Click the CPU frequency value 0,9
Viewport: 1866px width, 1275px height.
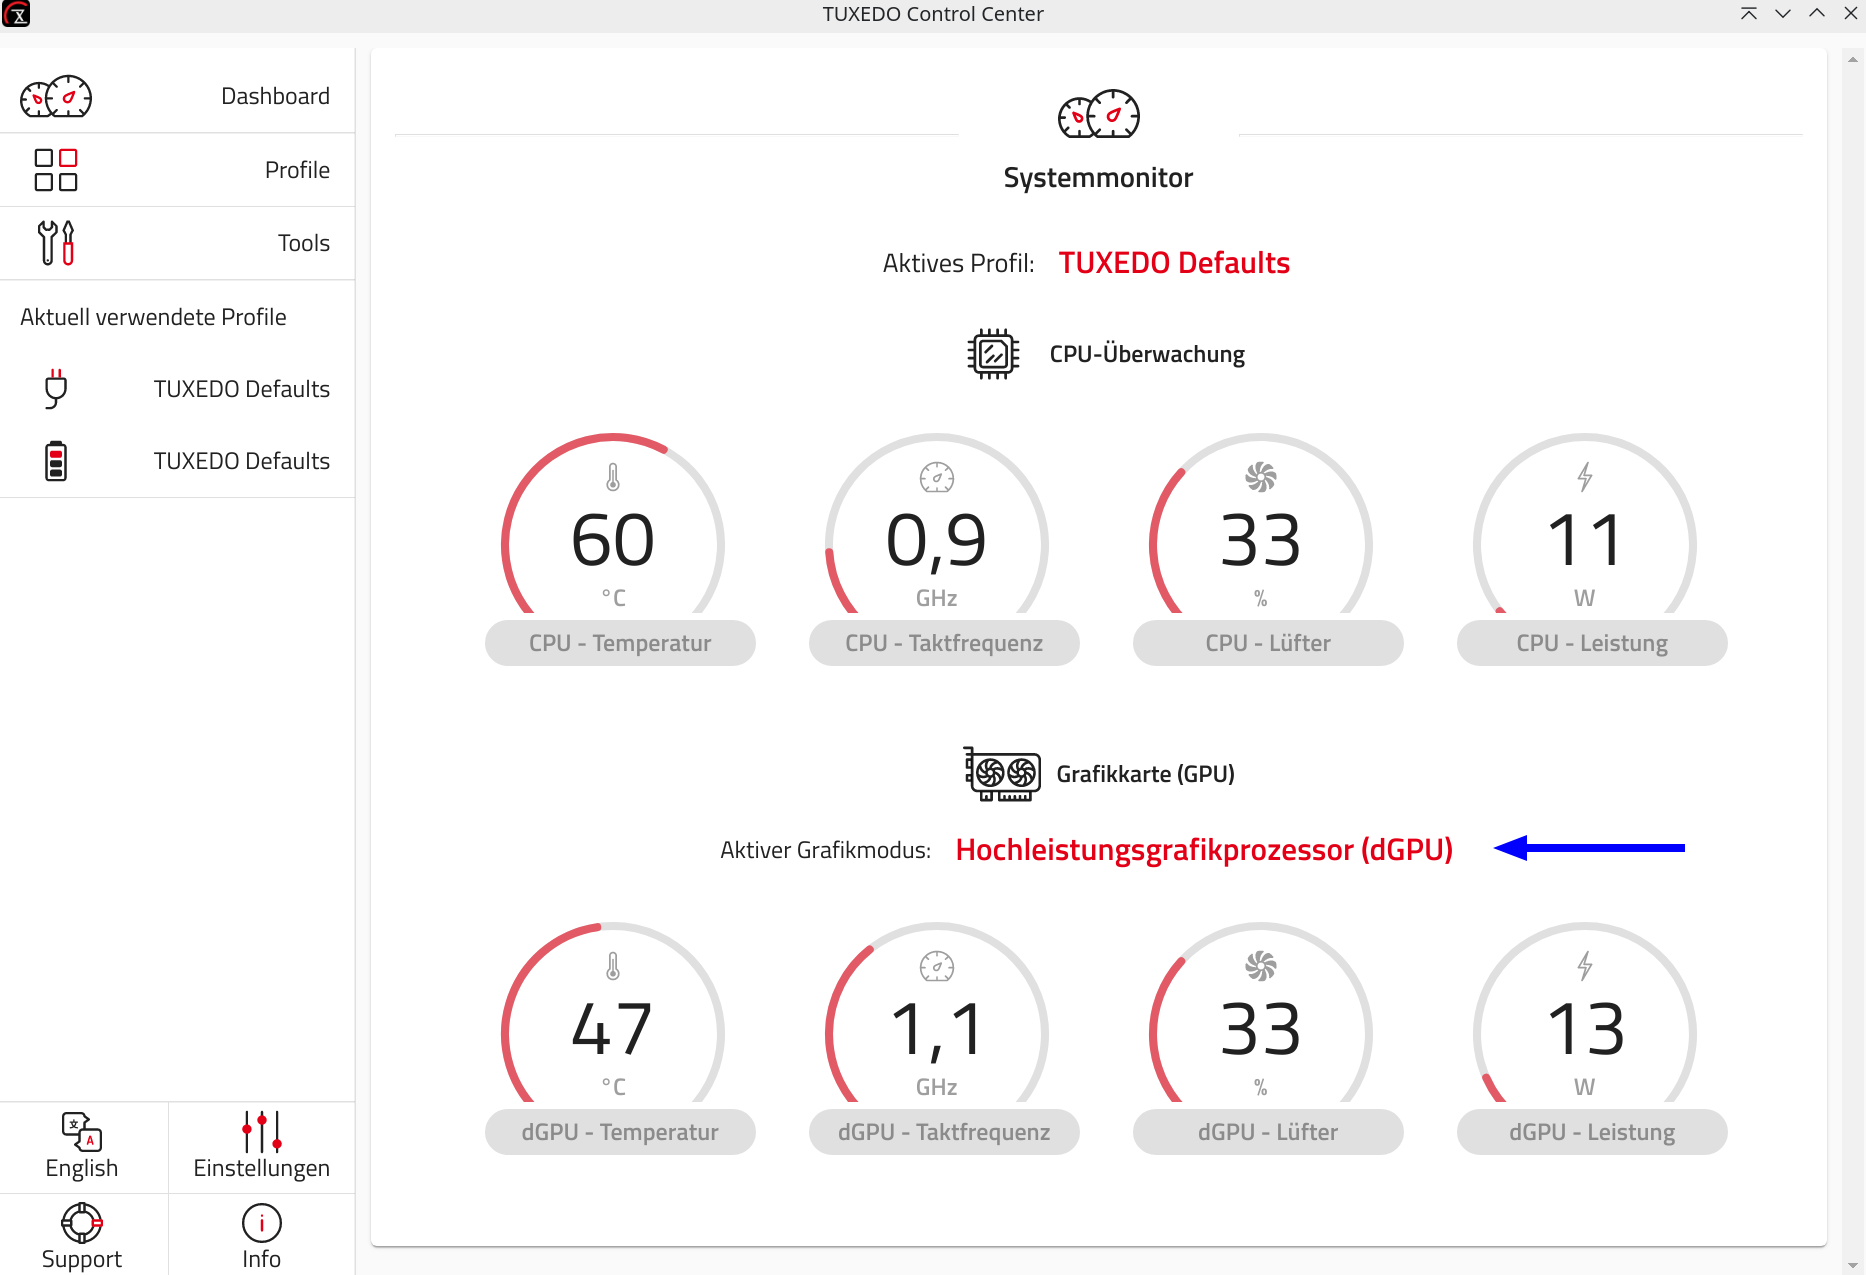tap(937, 541)
